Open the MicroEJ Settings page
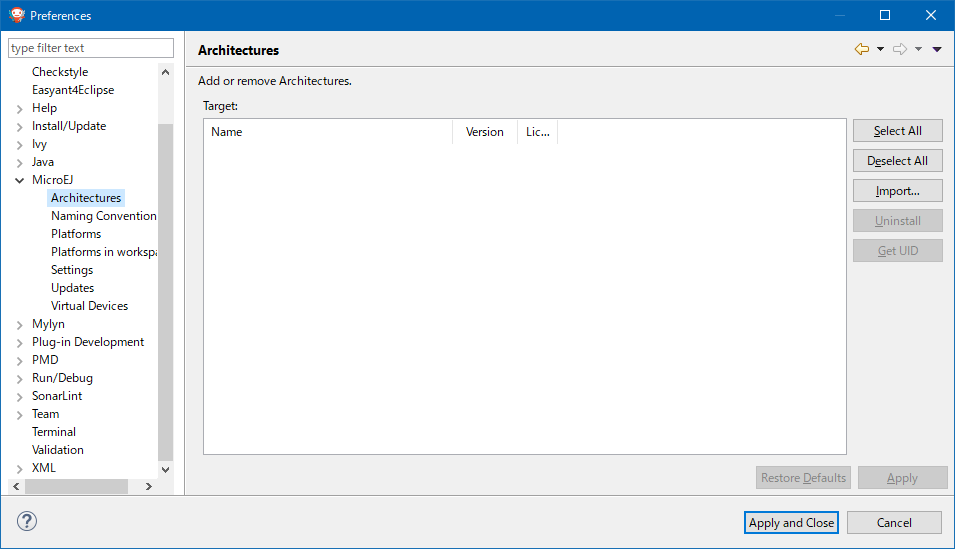Screen dimensions: 955x549 coord(72,270)
